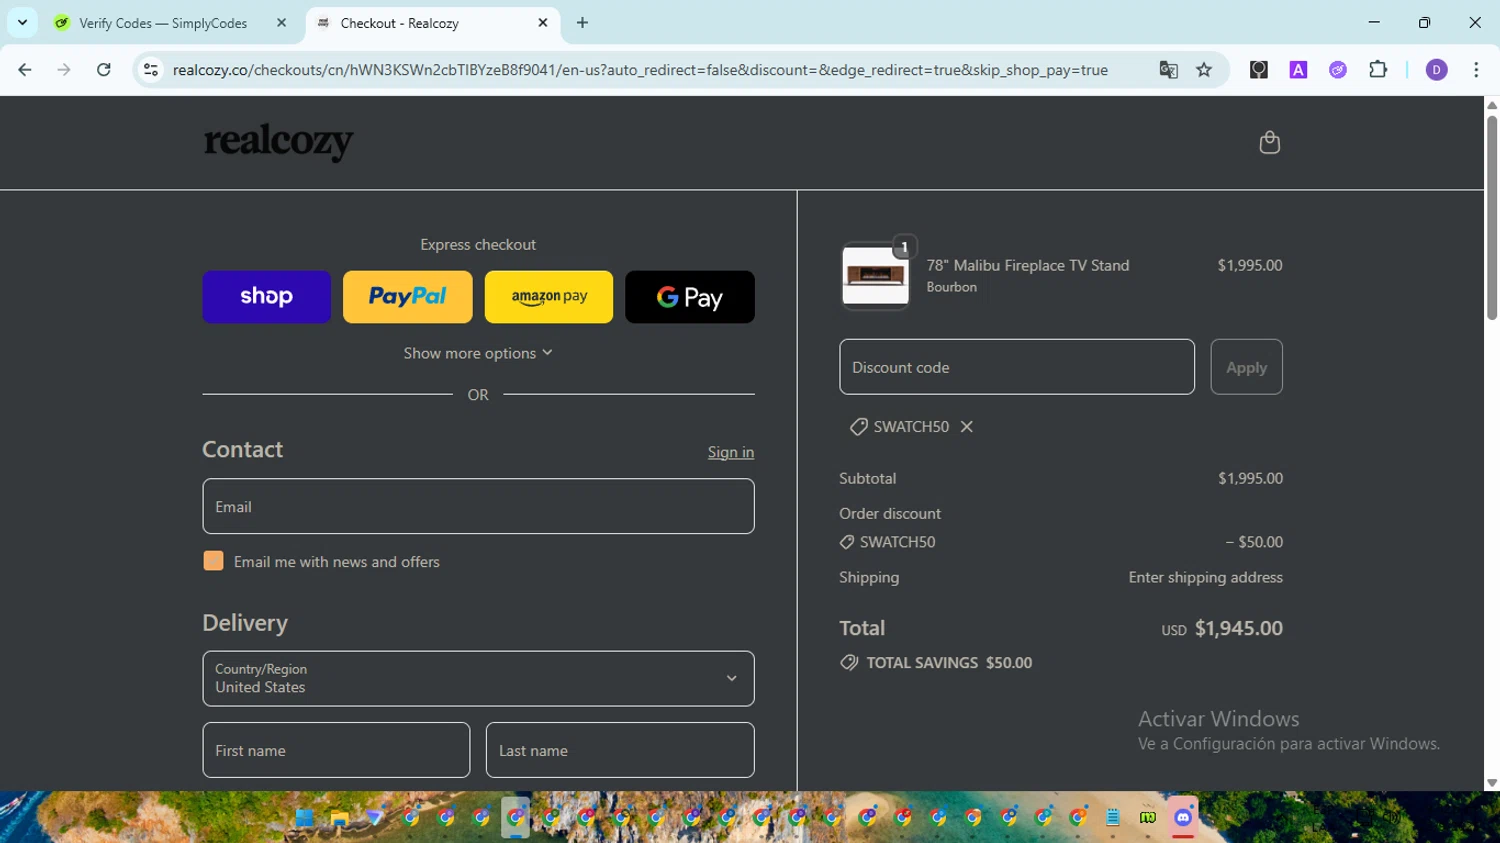This screenshot has width=1500, height=843.
Task: Click "TOTAL SAVINGS $50.00" text
Action: [949, 662]
